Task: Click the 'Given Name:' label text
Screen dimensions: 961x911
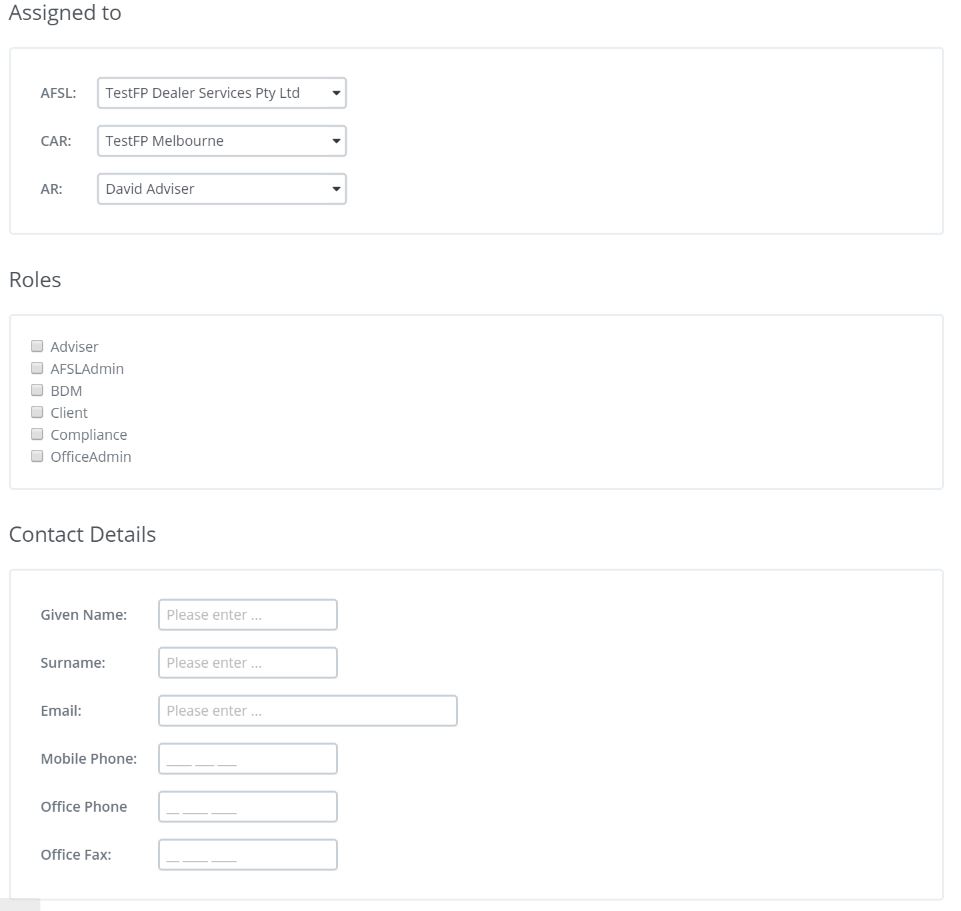Action: point(84,615)
